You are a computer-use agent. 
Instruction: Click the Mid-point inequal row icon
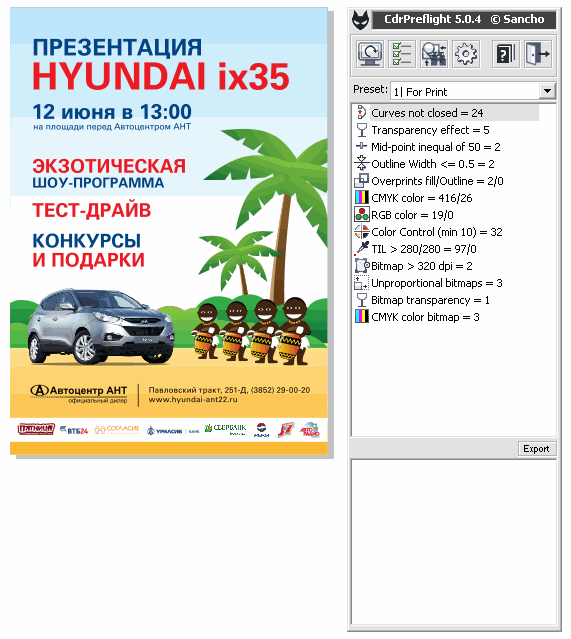(361, 146)
